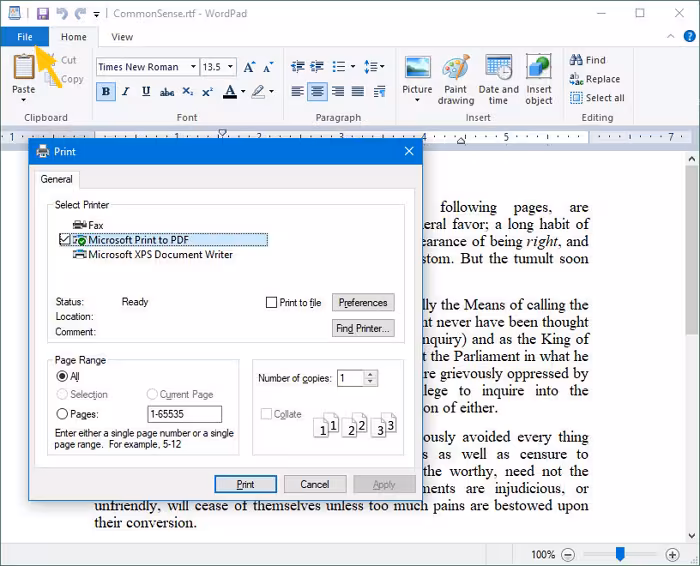The height and width of the screenshot is (566, 700).
Task: Click the bullet list icon
Action: pos(339,67)
